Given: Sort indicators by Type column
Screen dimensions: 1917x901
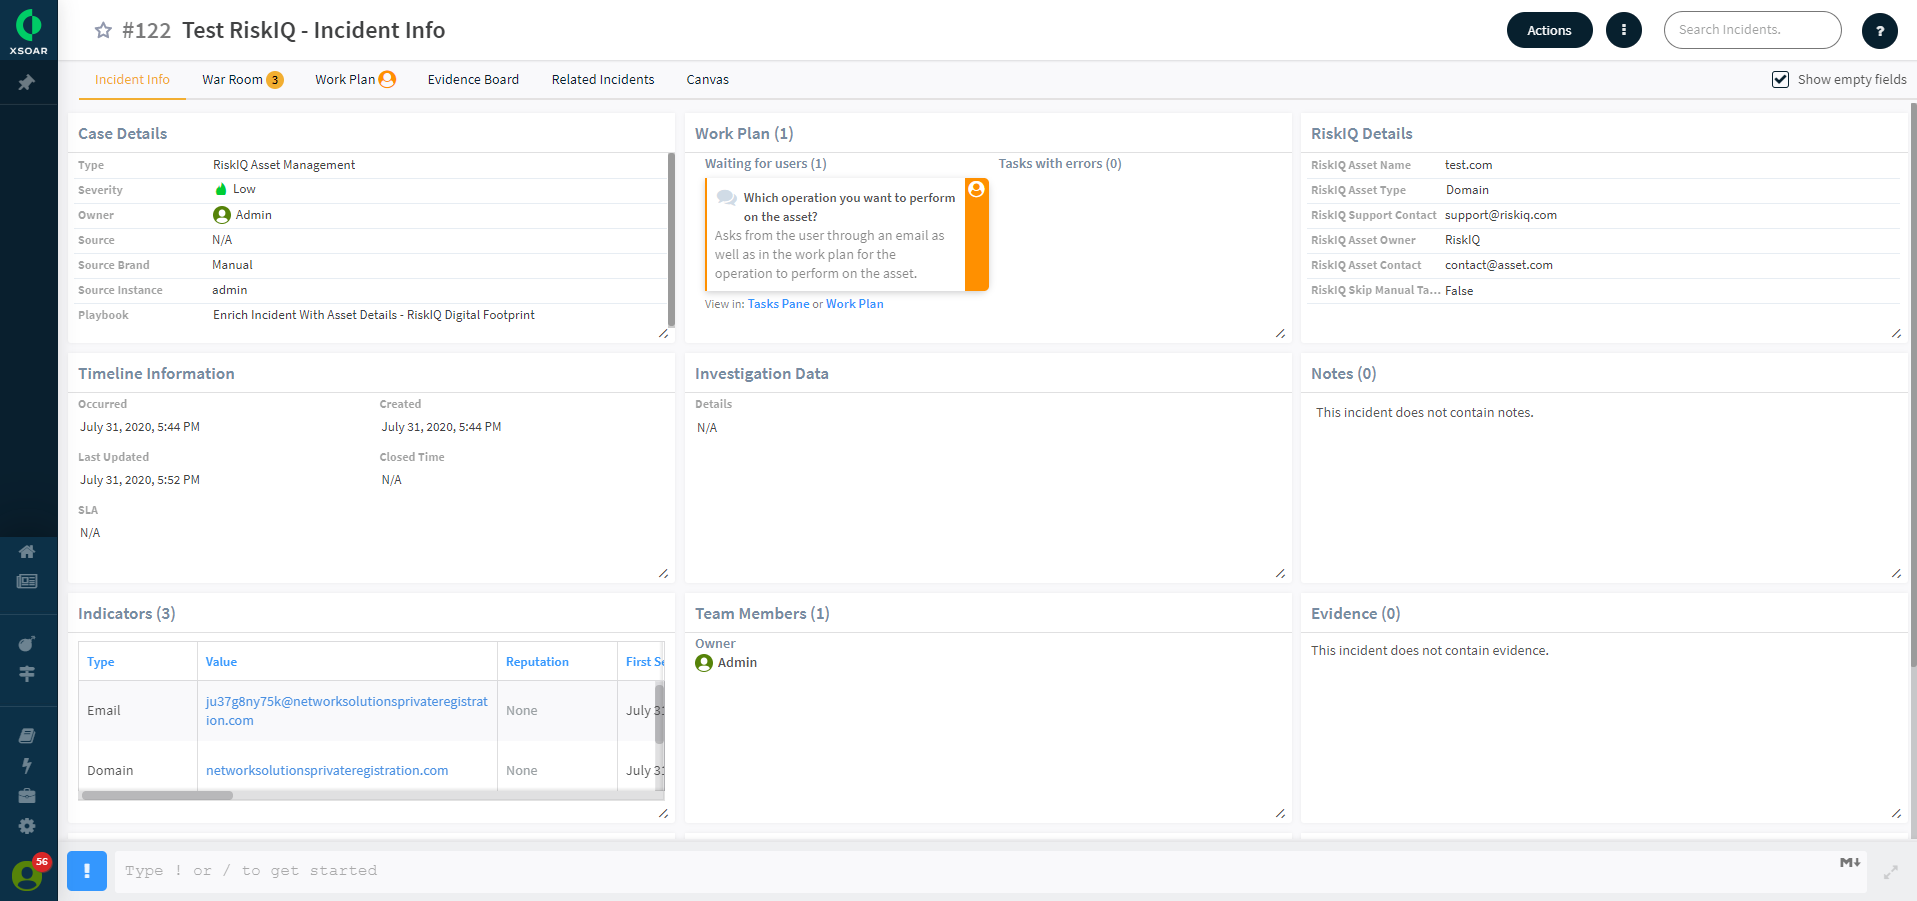Looking at the screenshot, I should (101, 662).
